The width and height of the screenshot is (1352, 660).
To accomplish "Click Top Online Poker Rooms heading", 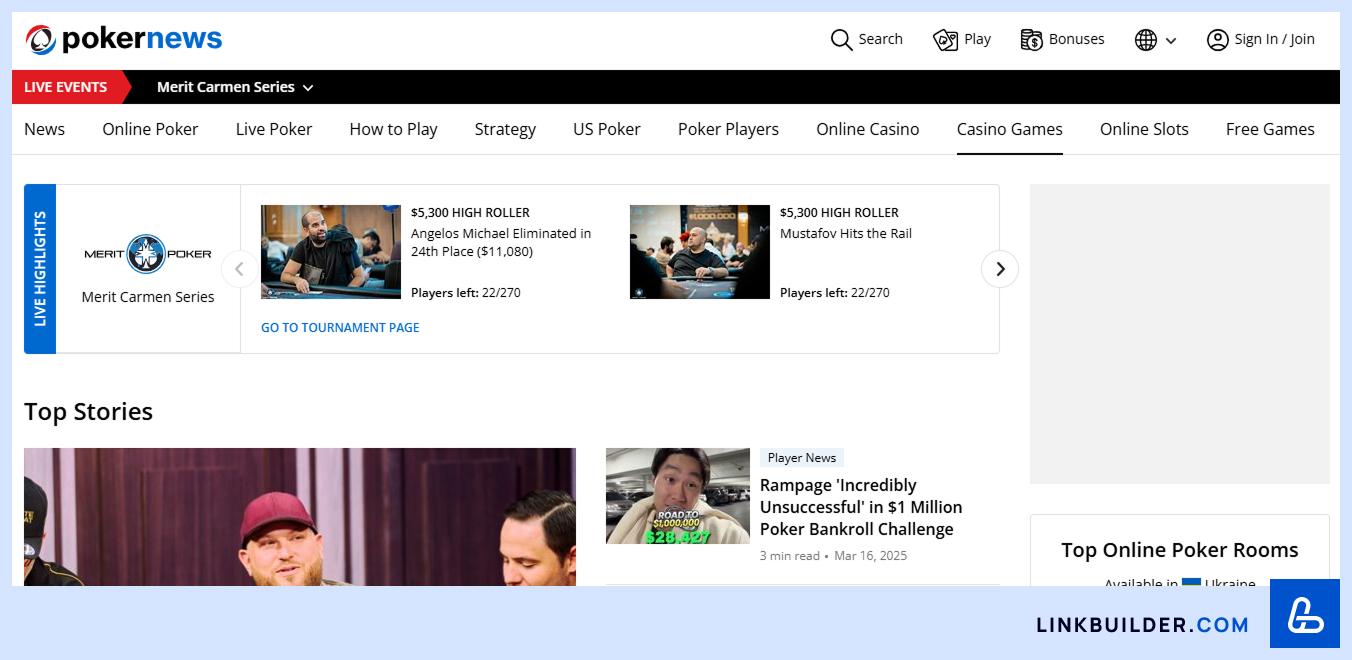I will [1180, 550].
